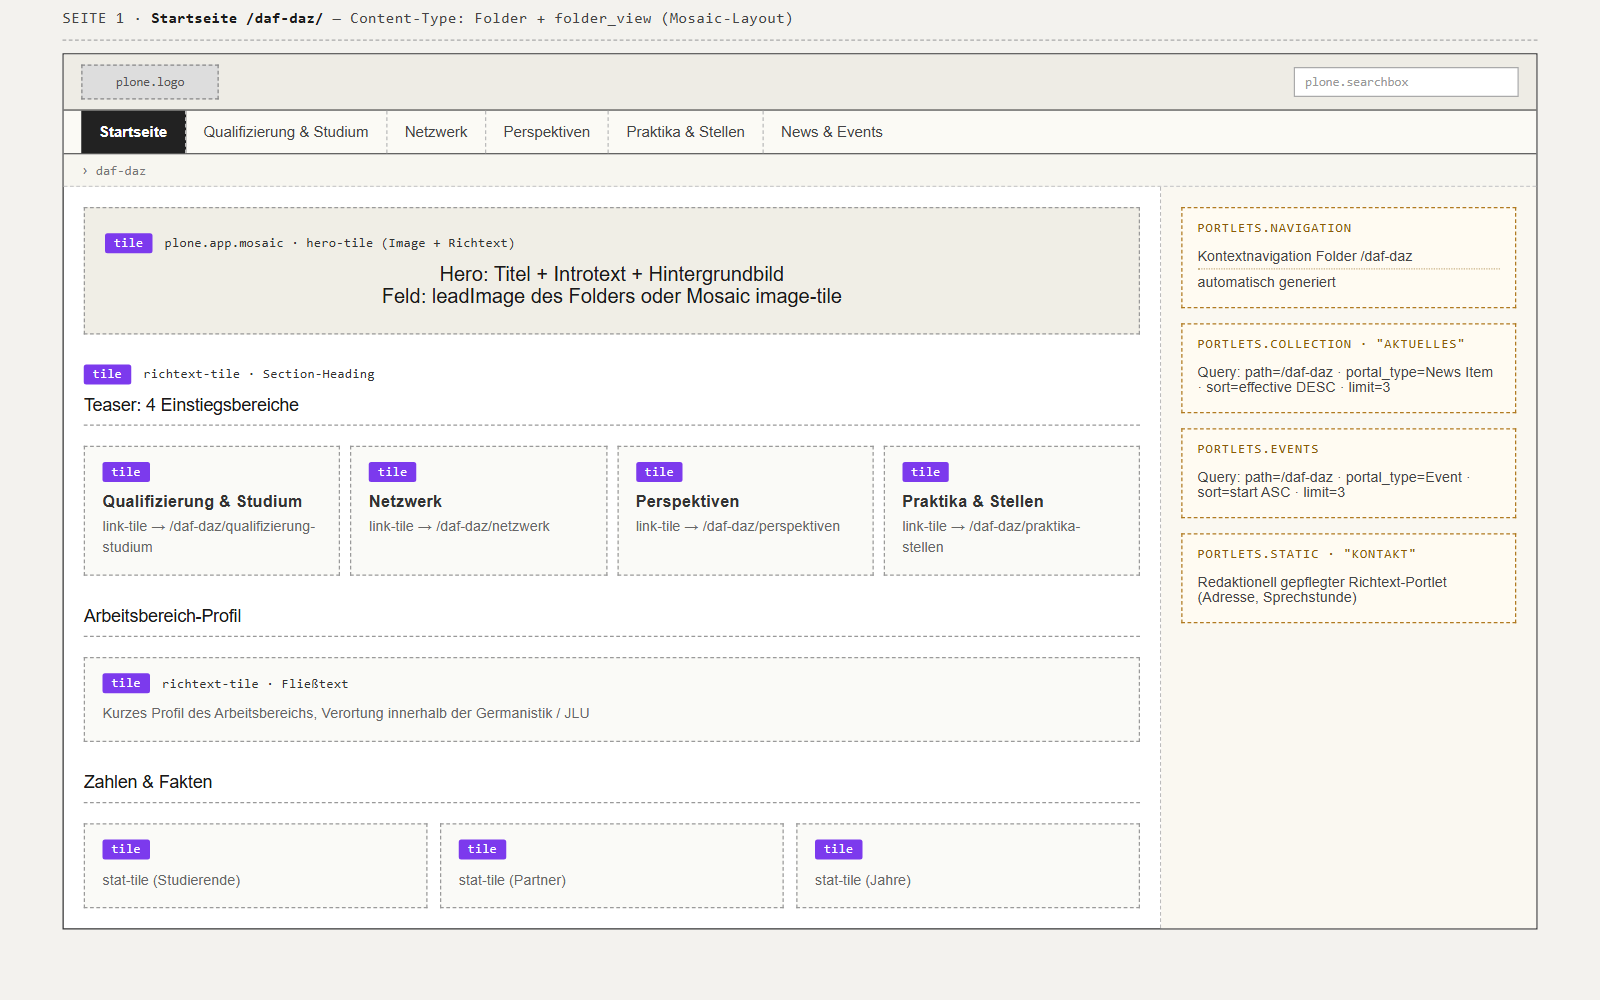Open the Praktika & Stellen nav tab

pyautogui.click(x=686, y=132)
